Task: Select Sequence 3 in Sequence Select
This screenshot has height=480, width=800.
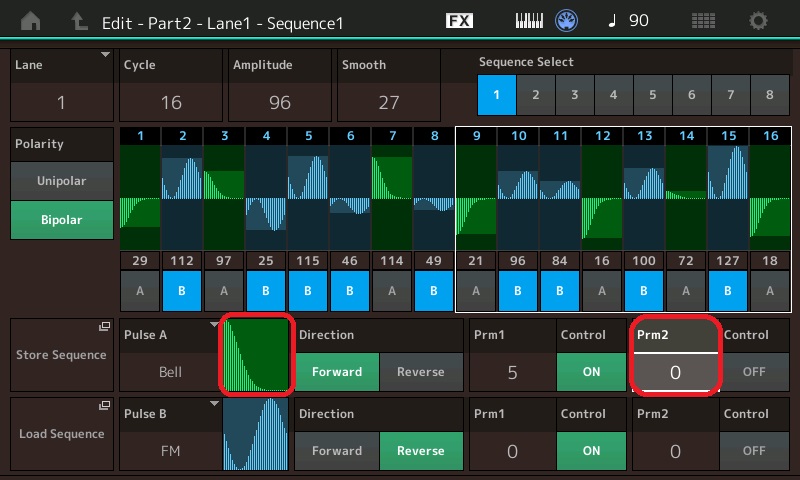Action: click(x=574, y=95)
